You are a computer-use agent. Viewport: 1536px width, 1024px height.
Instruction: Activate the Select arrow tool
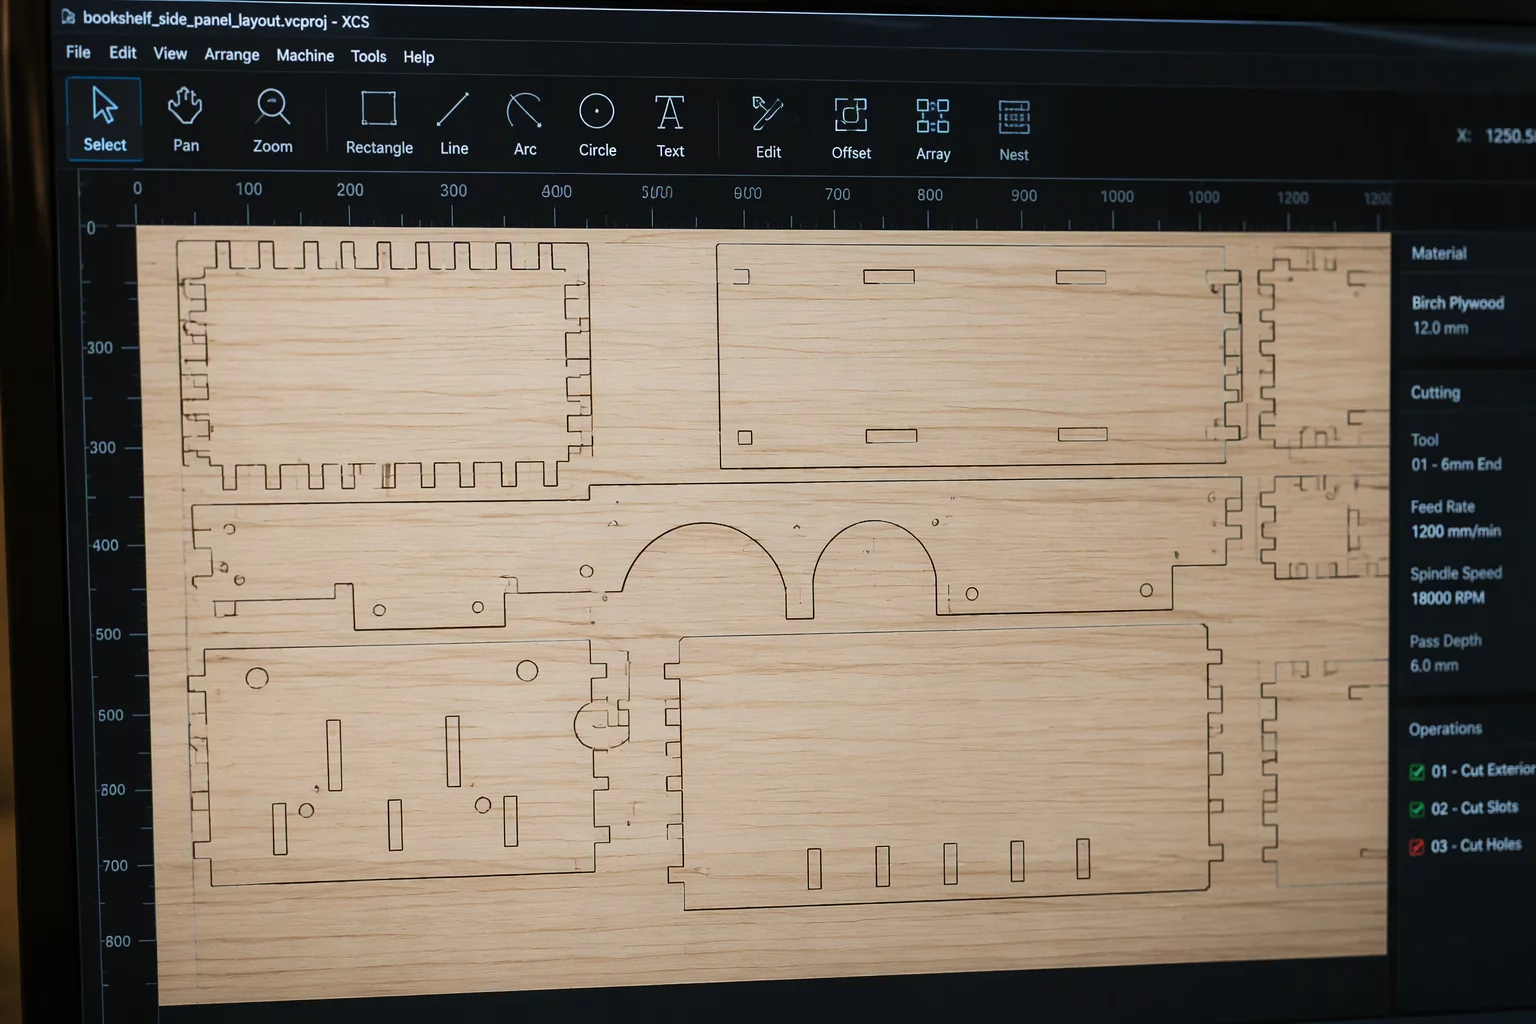pyautogui.click(x=104, y=120)
